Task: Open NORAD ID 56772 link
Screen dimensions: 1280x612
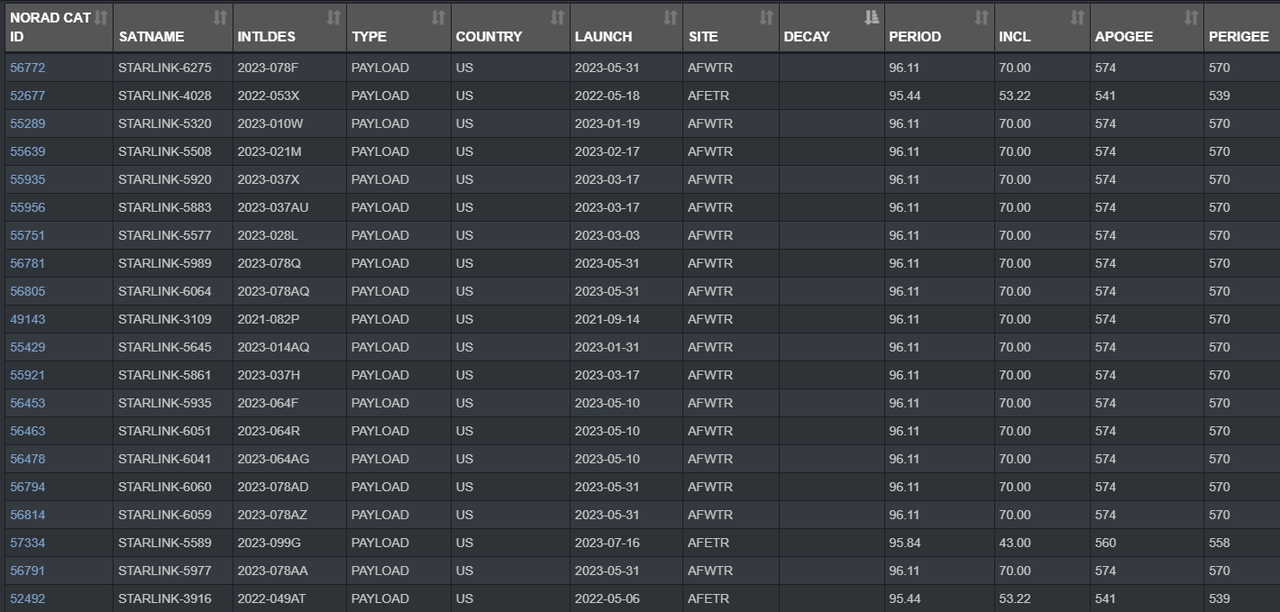Action: [27, 68]
